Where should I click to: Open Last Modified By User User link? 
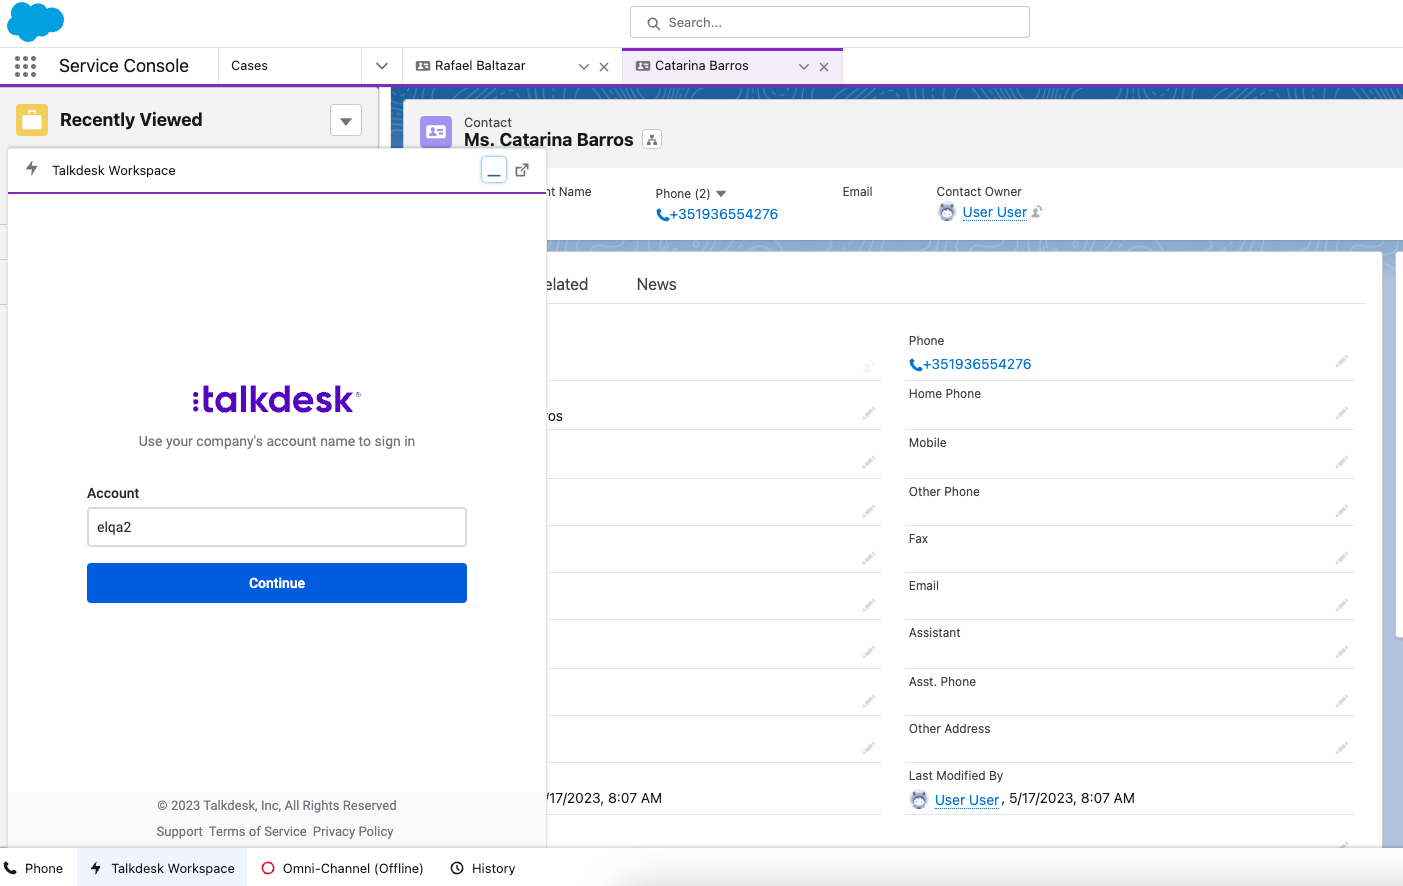967,799
